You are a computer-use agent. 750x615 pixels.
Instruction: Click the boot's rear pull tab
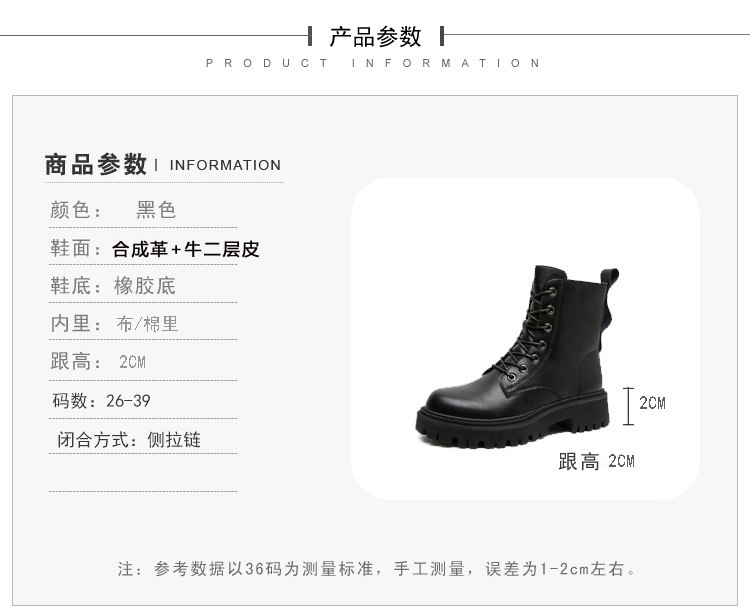click(608, 285)
